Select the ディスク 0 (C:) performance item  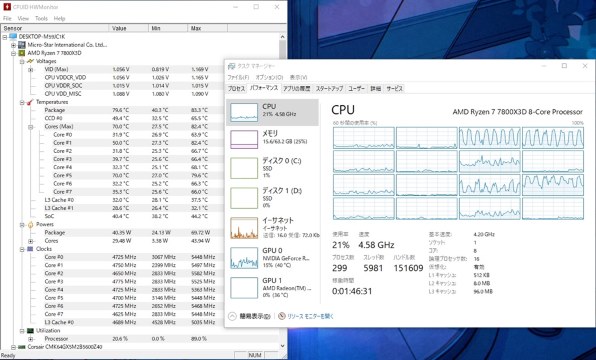pos(273,168)
